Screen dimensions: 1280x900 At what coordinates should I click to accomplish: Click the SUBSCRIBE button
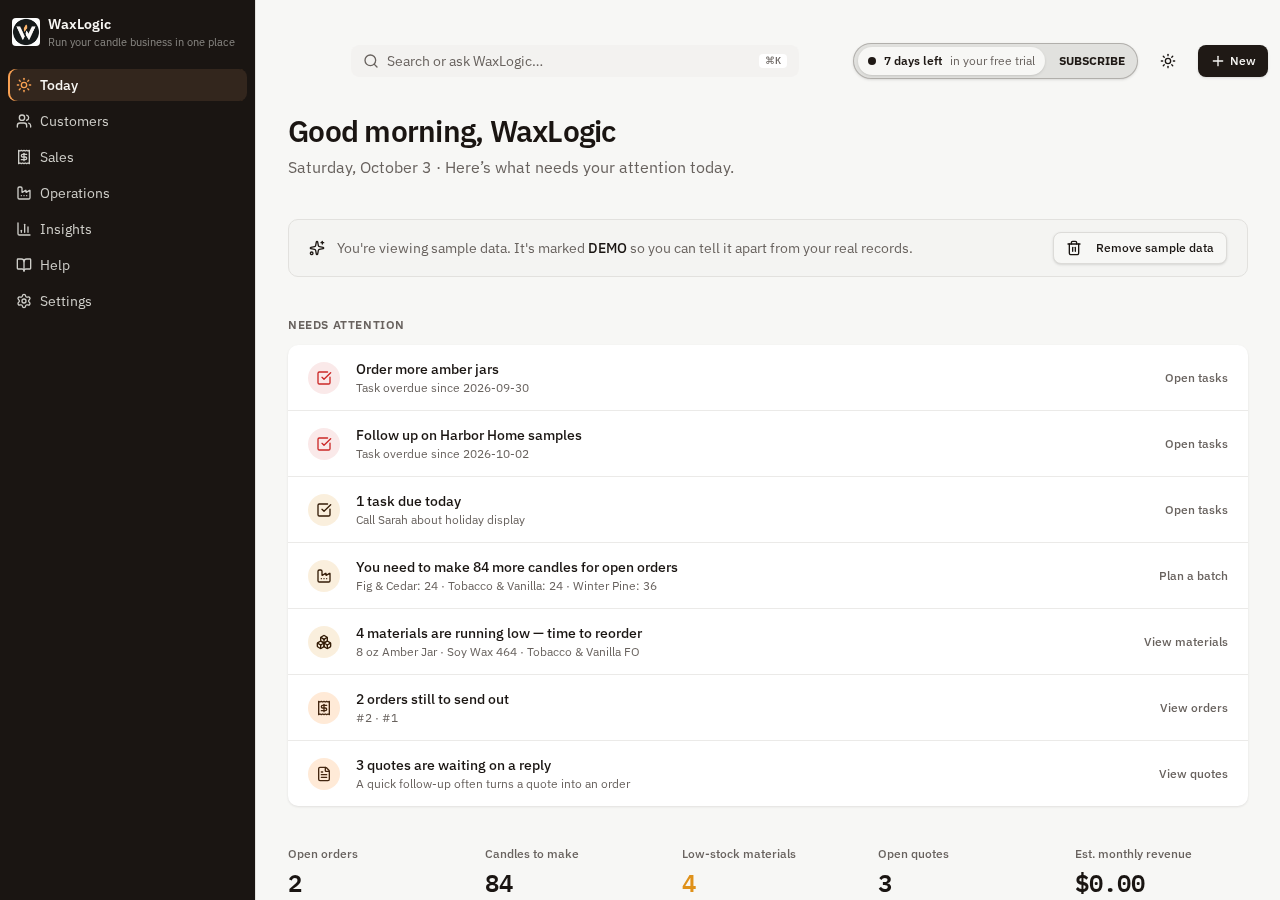click(1092, 61)
